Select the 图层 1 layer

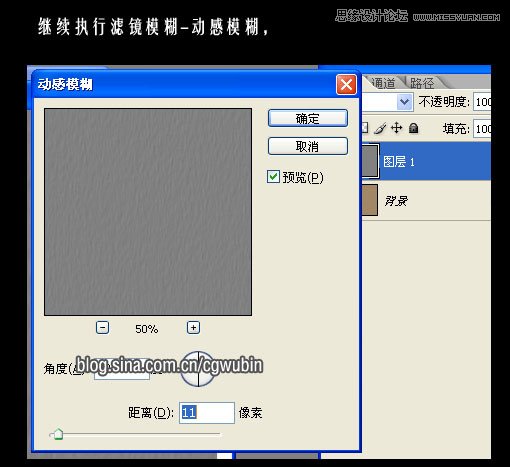click(x=426, y=162)
